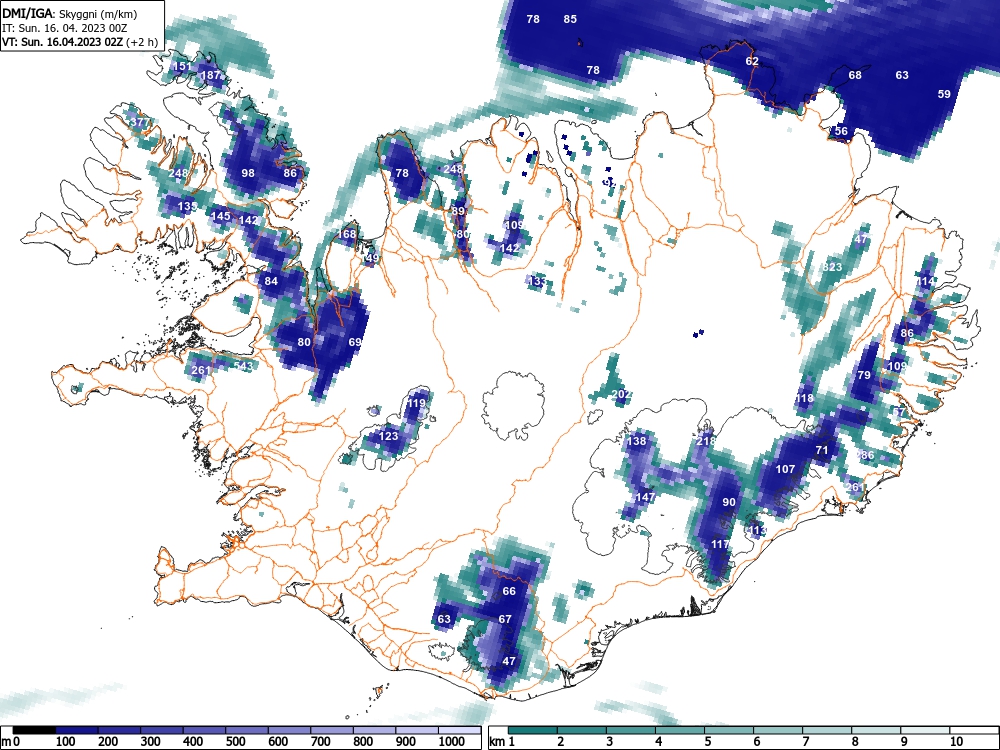Click the visibility value '98' on the map

point(247,173)
